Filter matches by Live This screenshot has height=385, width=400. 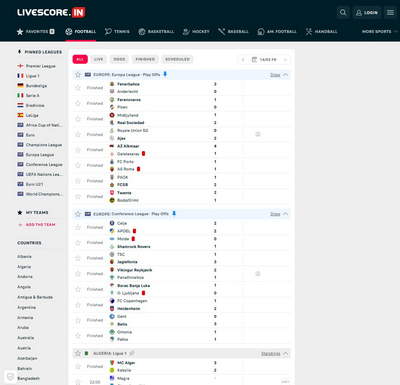pyautogui.click(x=98, y=59)
